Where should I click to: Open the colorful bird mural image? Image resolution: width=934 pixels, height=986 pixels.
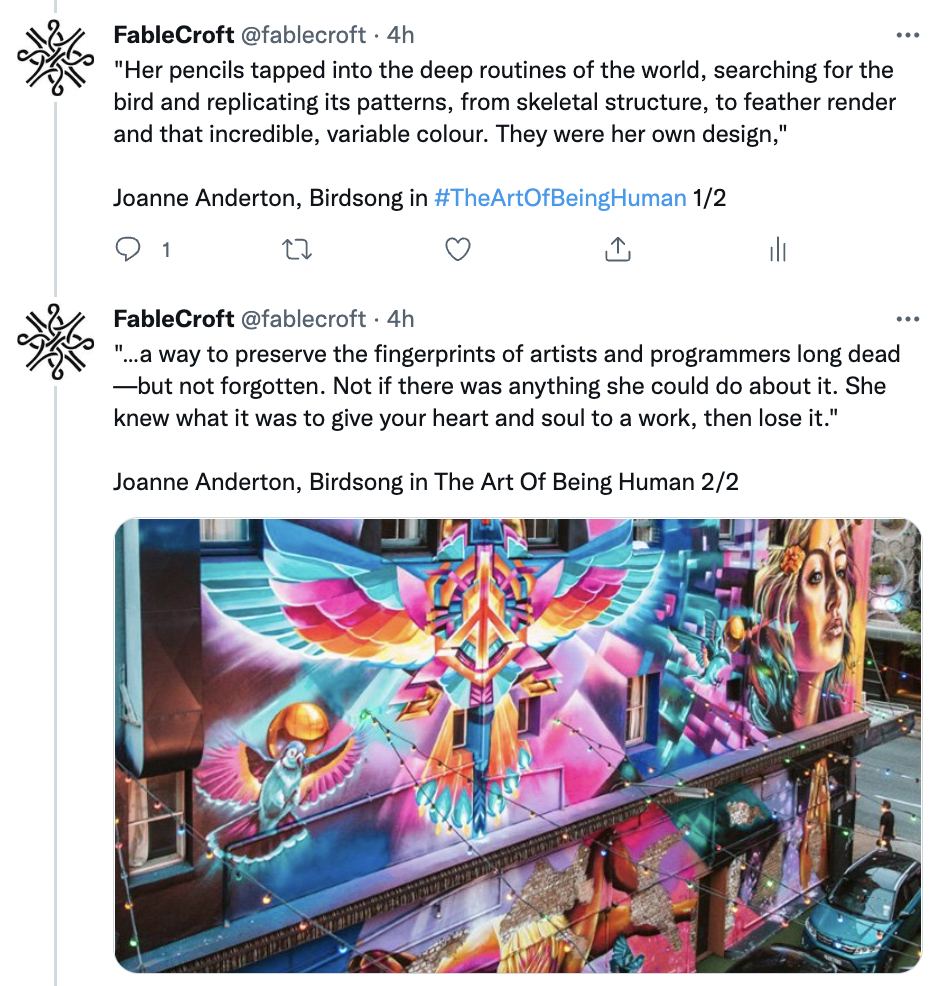[518, 745]
